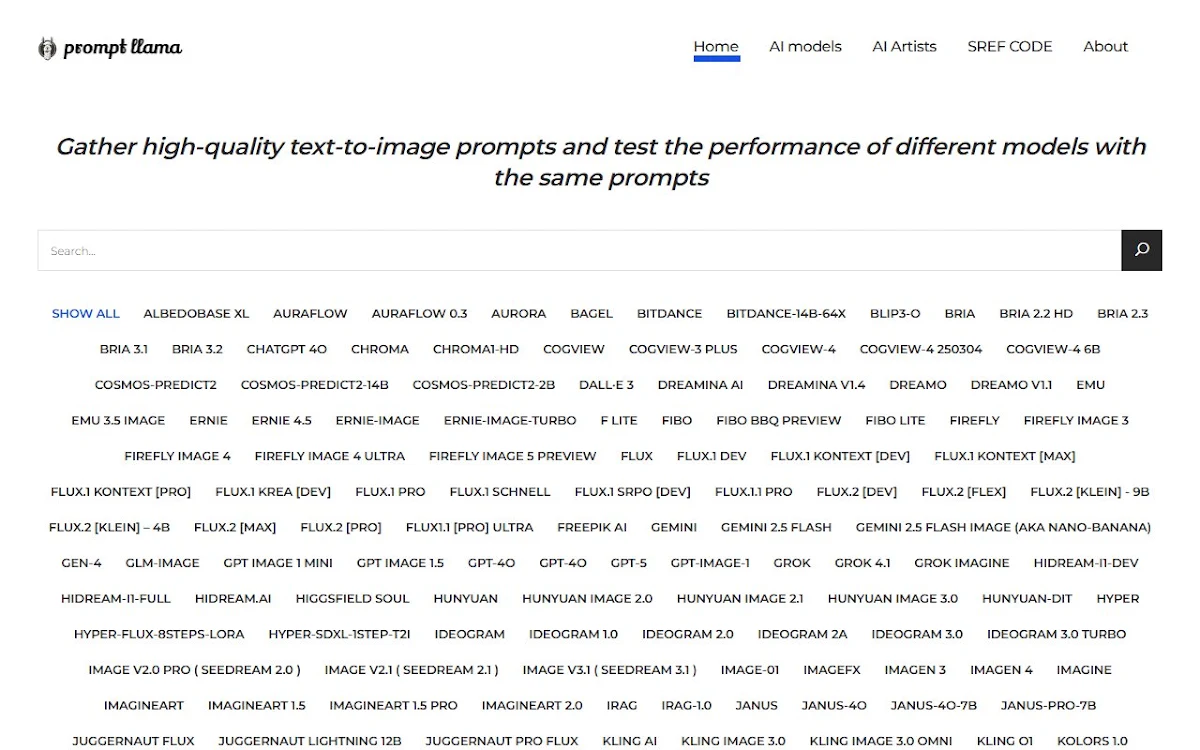
Task: Choose the GPT-5 filter
Action: [629, 563]
